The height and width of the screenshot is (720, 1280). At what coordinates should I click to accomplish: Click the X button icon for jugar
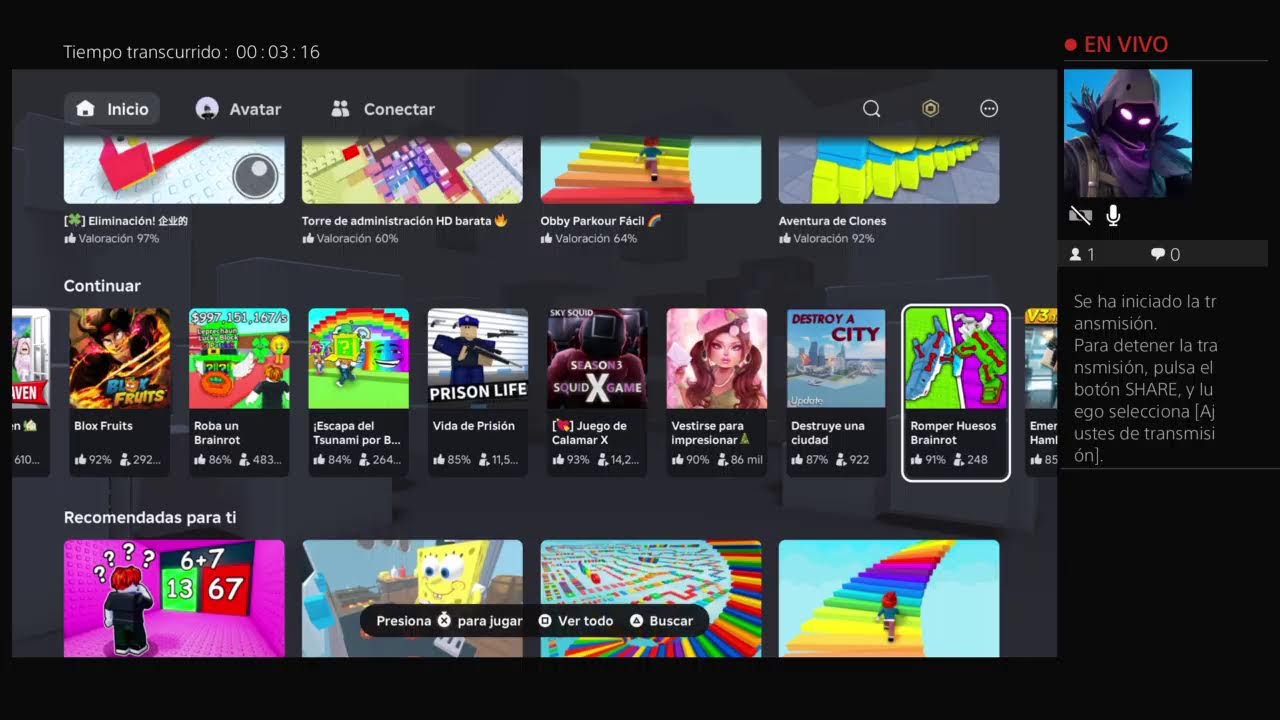[444, 620]
